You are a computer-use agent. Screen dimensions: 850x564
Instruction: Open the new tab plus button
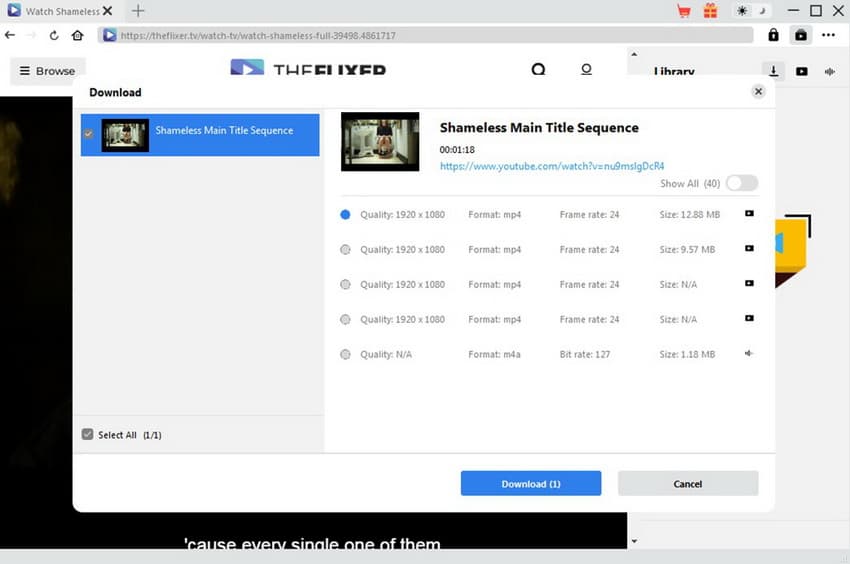(138, 11)
